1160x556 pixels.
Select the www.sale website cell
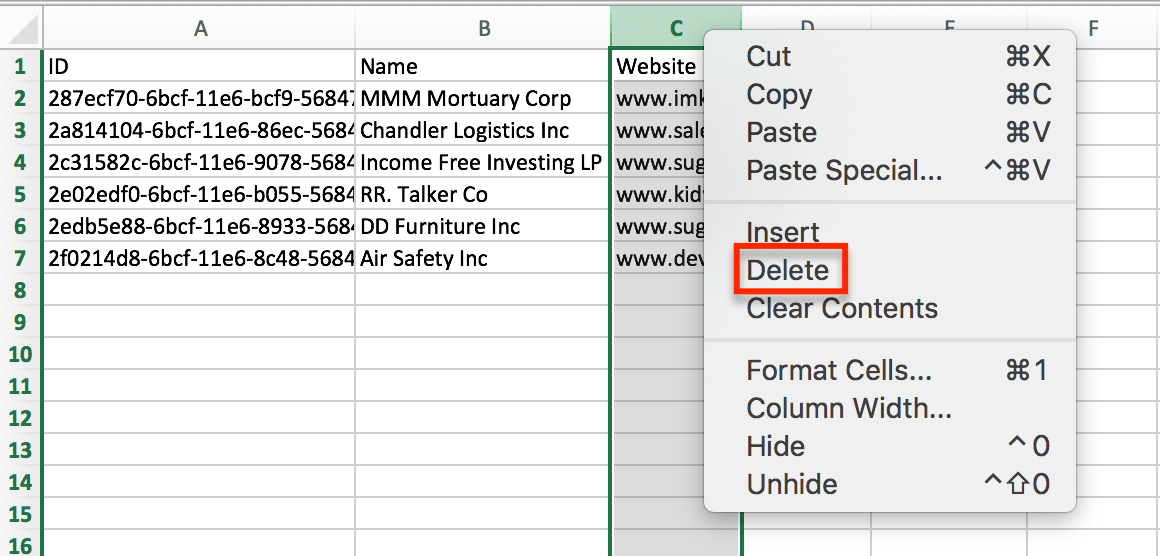point(657,130)
